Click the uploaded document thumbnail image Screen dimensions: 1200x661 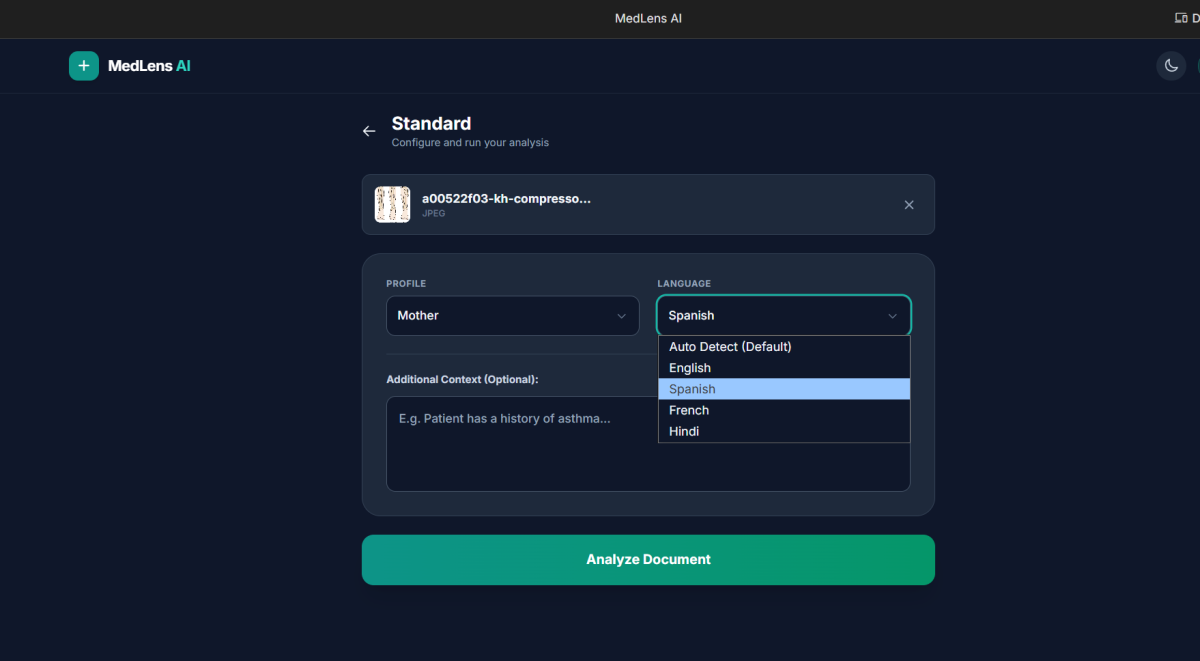point(392,204)
